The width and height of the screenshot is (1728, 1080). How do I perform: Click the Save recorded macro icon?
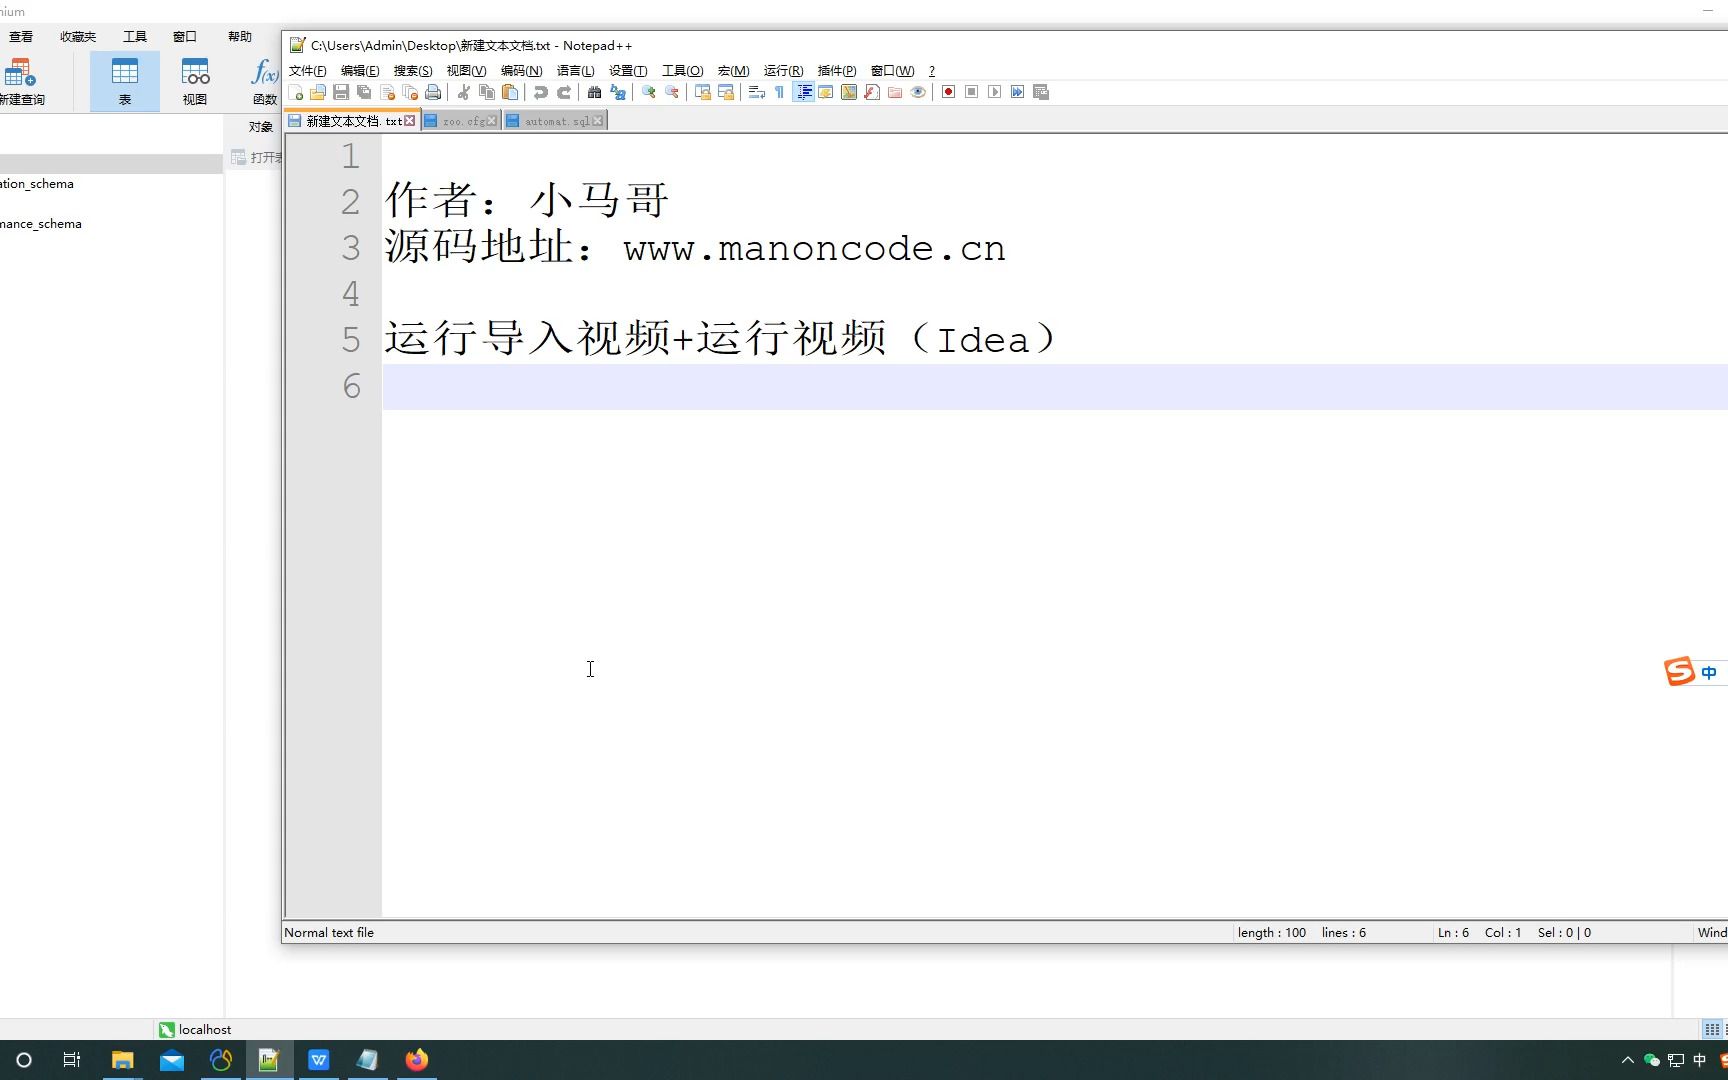pos(1041,92)
